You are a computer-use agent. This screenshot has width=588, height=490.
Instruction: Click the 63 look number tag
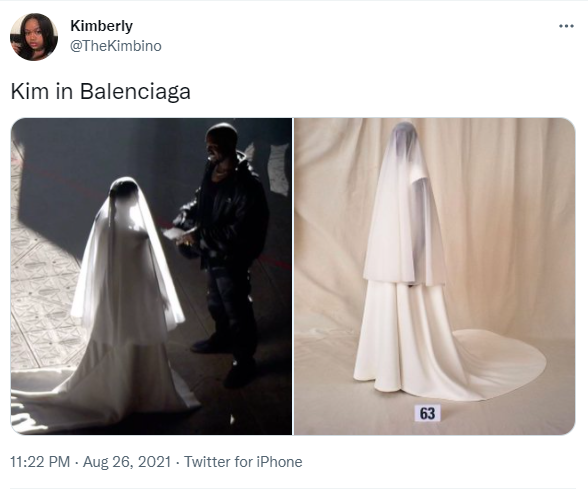(x=428, y=413)
